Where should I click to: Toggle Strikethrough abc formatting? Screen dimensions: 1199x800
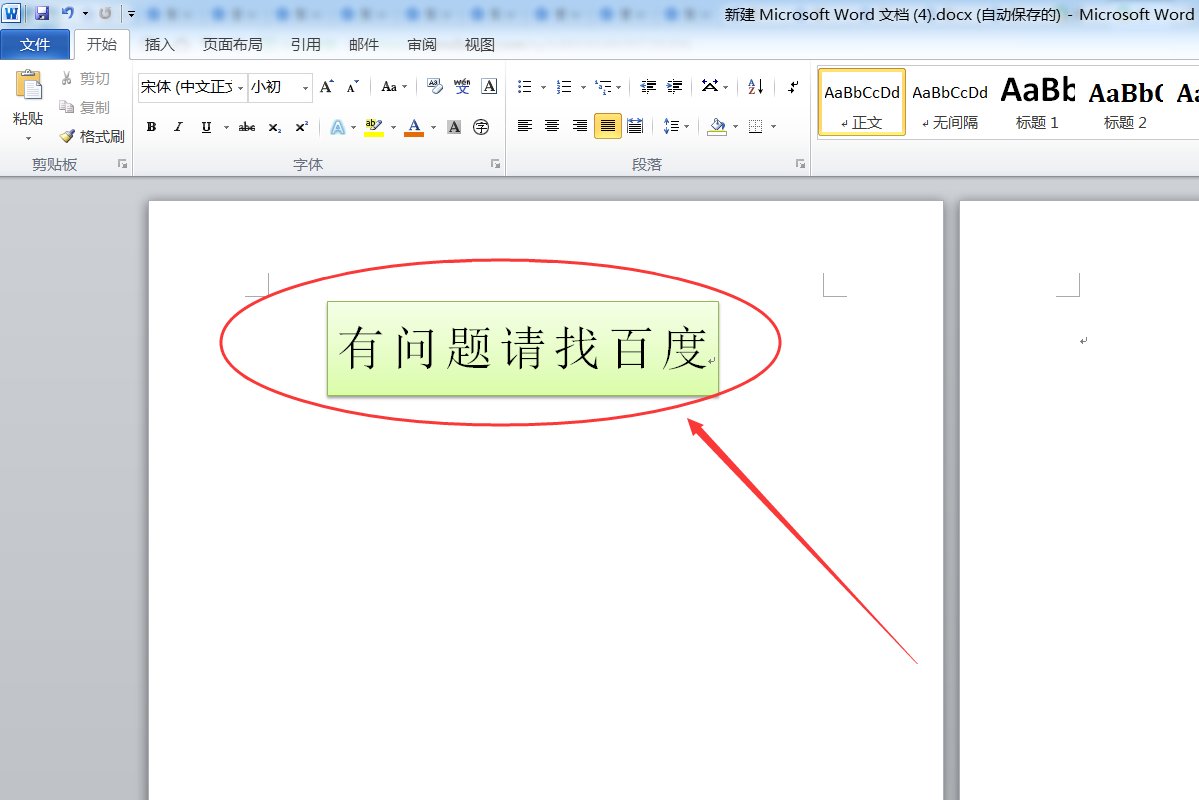tap(247, 127)
